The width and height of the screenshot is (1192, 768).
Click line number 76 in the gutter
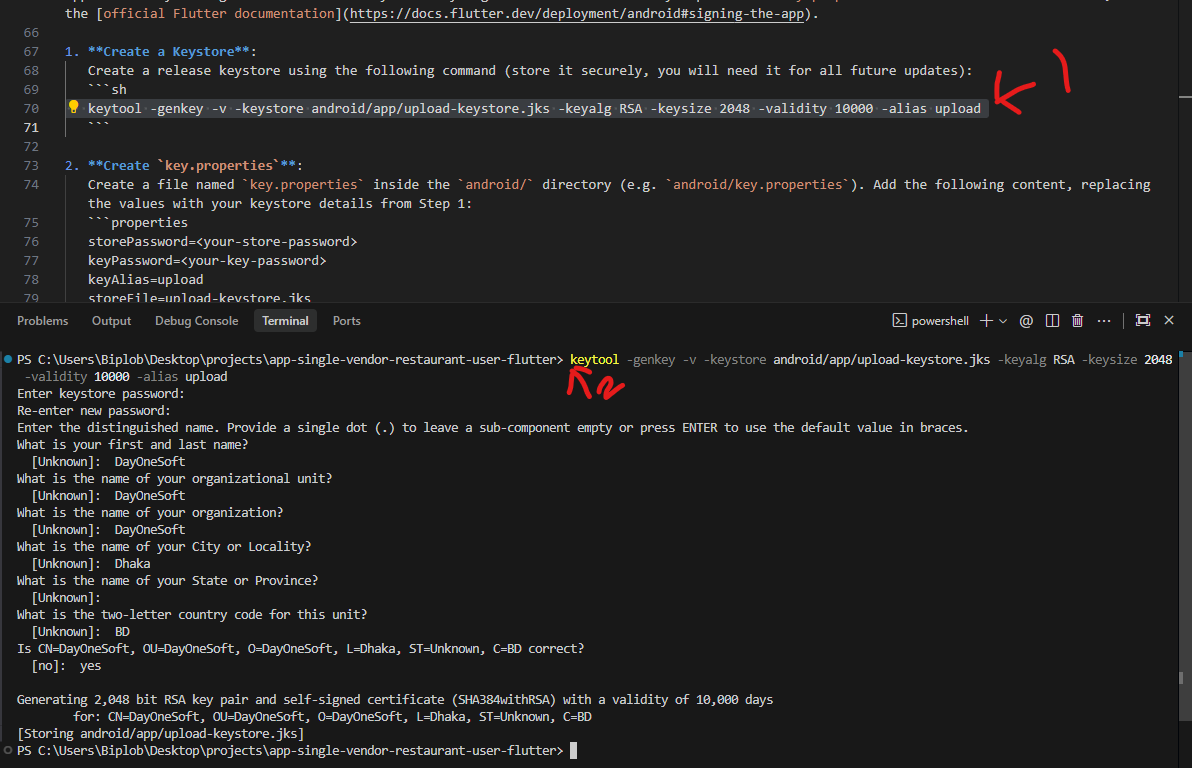[x=31, y=242]
